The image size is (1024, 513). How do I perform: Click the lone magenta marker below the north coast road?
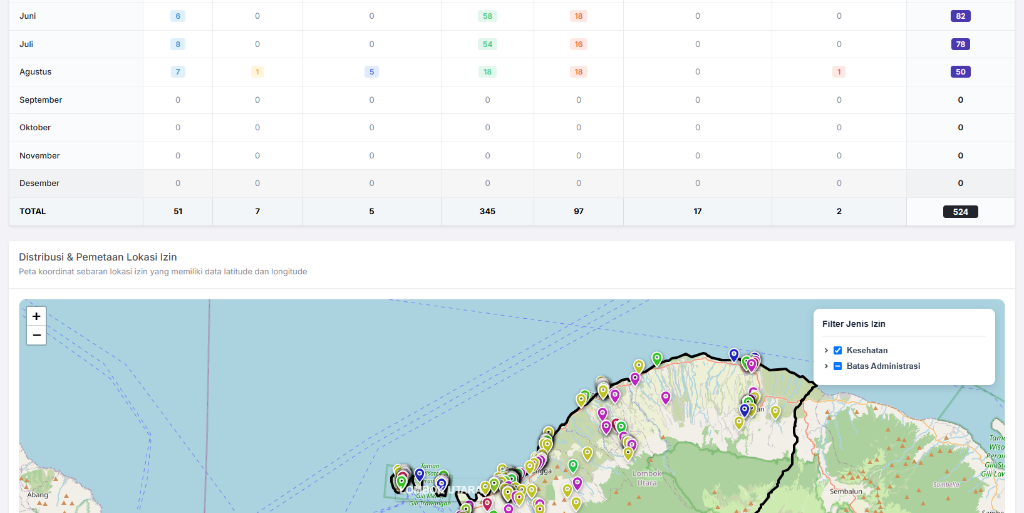665,397
